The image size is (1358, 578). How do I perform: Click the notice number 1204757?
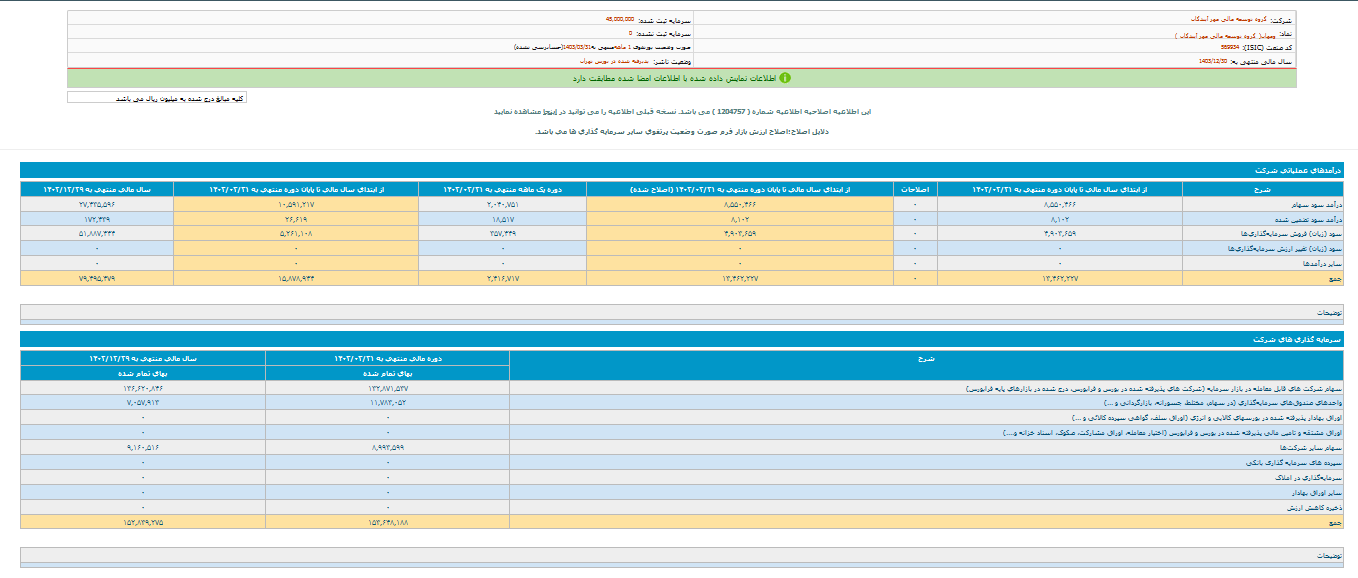tap(730, 113)
